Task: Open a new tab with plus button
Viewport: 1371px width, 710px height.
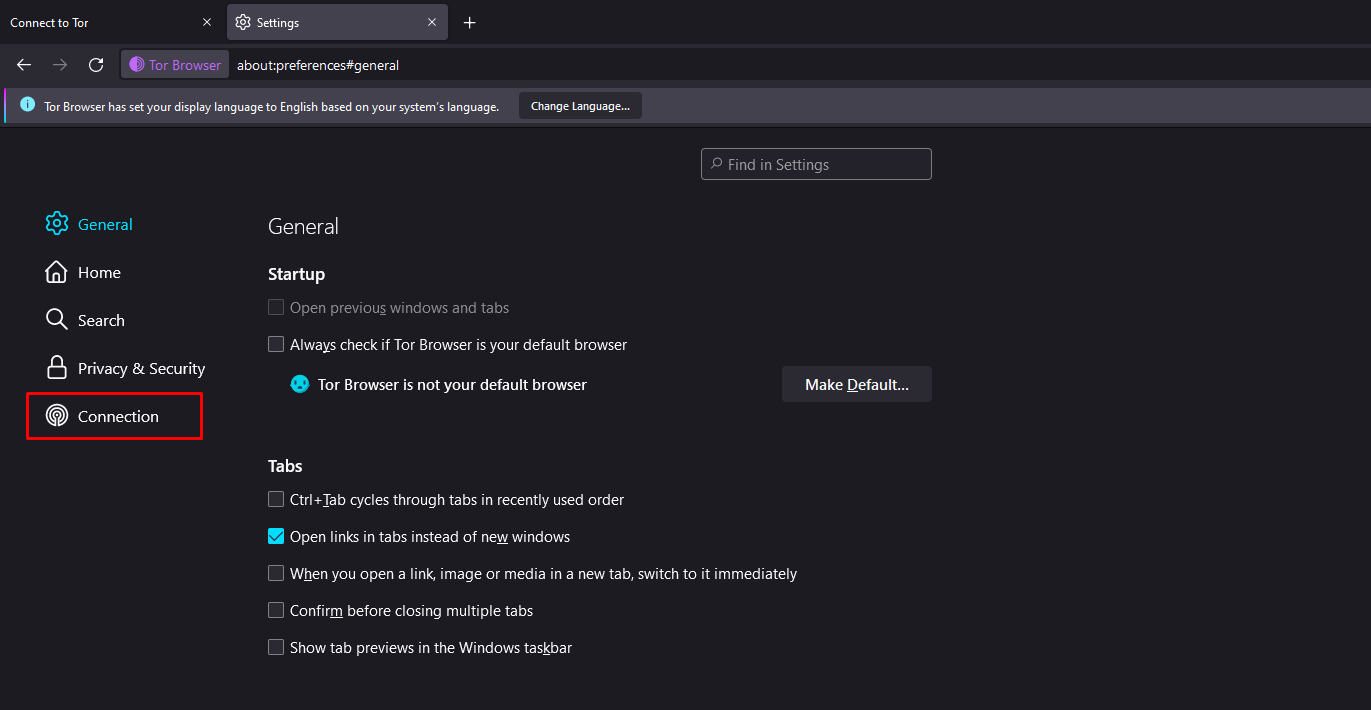Action: pos(470,22)
